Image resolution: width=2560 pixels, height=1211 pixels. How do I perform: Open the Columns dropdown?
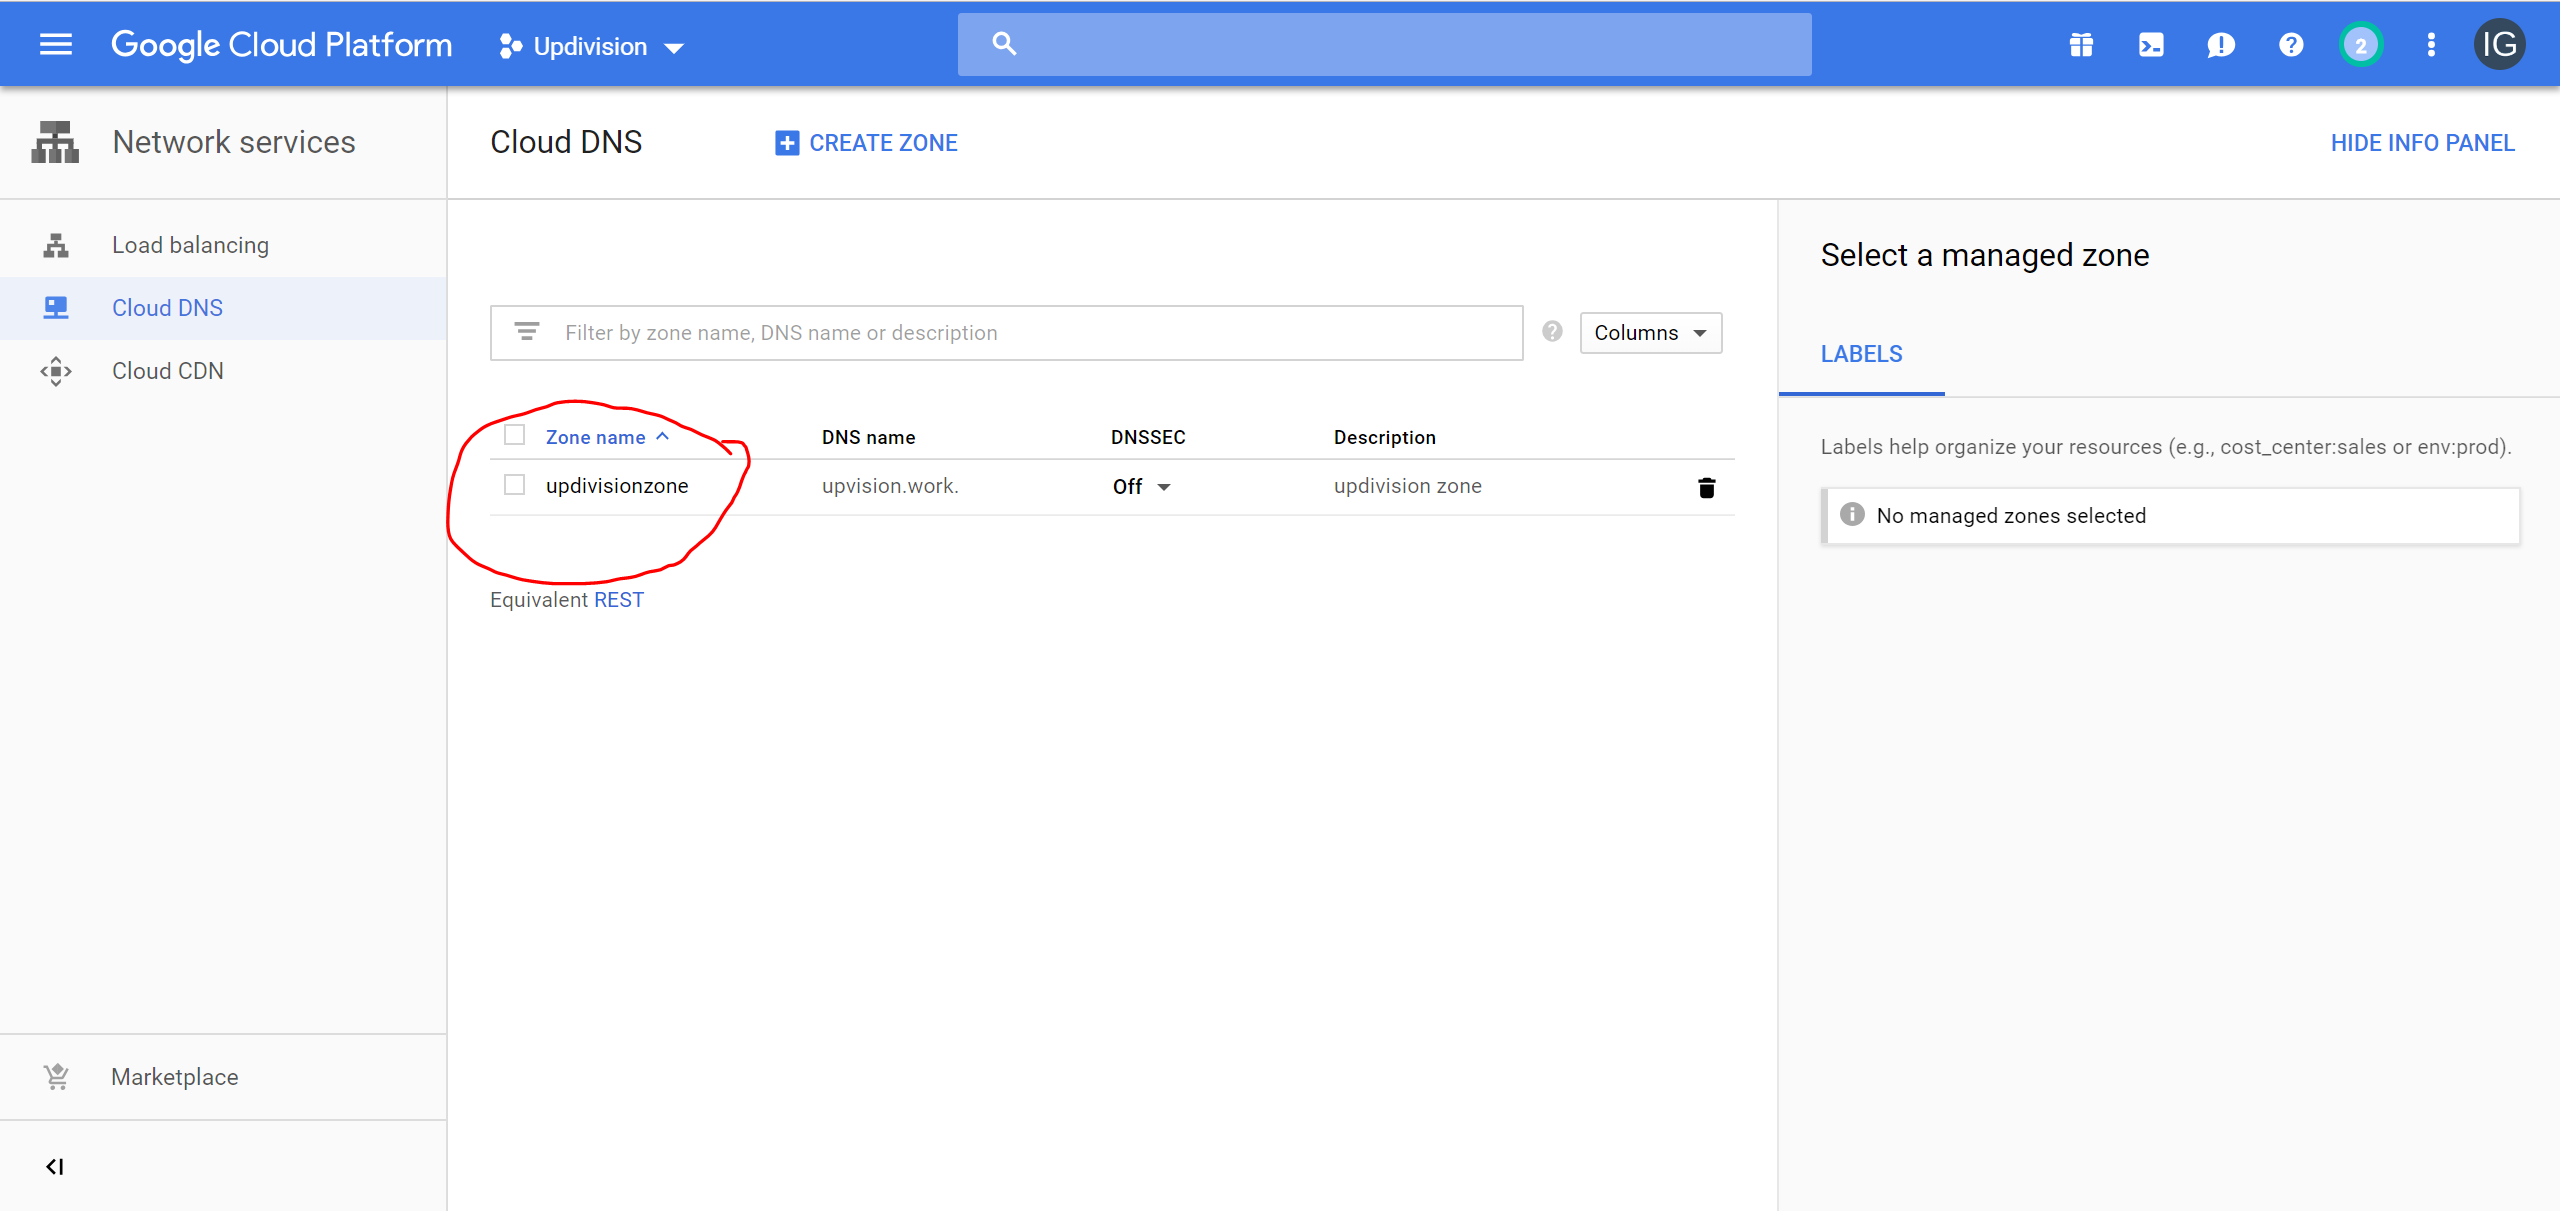tap(1651, 333)
